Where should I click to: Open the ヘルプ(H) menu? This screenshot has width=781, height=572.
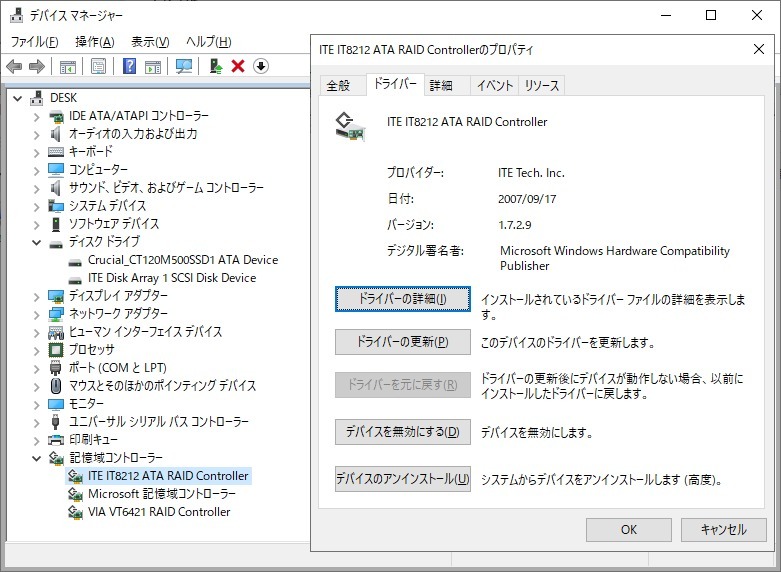pos(209,42)
